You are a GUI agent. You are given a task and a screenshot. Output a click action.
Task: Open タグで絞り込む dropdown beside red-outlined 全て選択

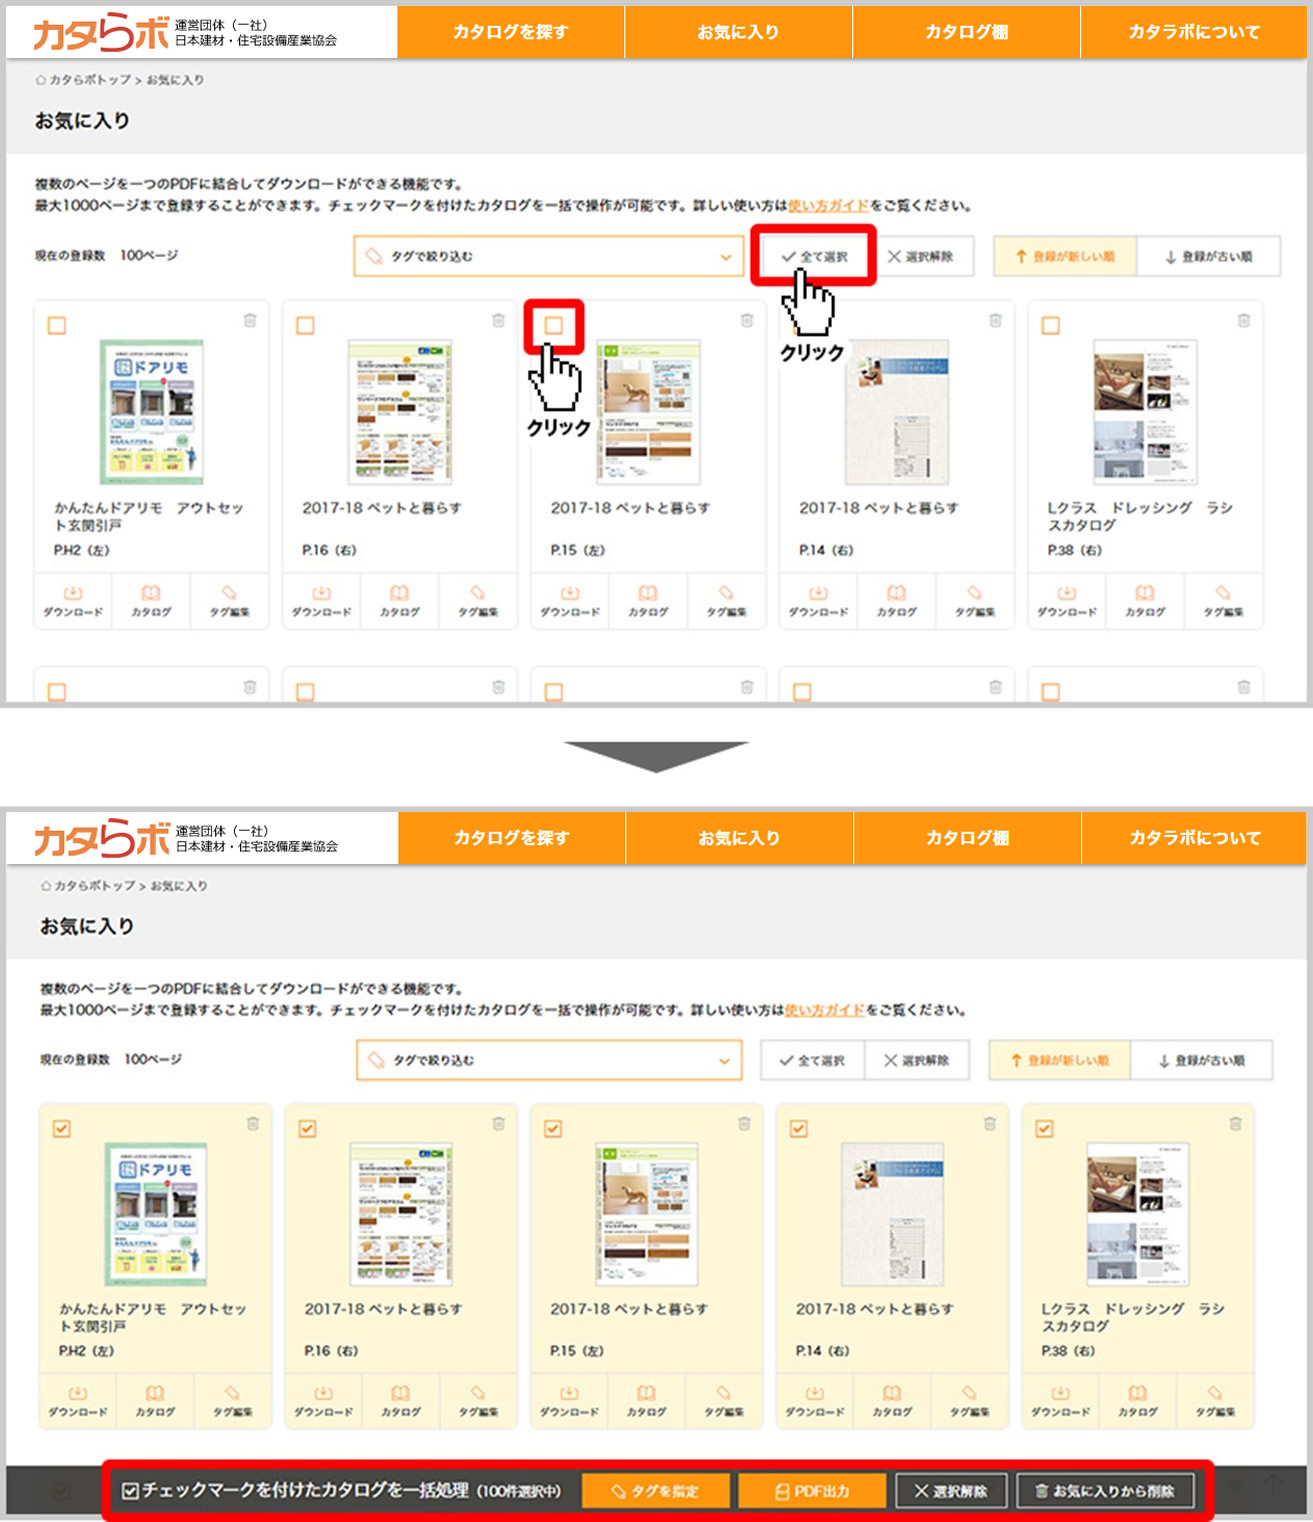548,257
